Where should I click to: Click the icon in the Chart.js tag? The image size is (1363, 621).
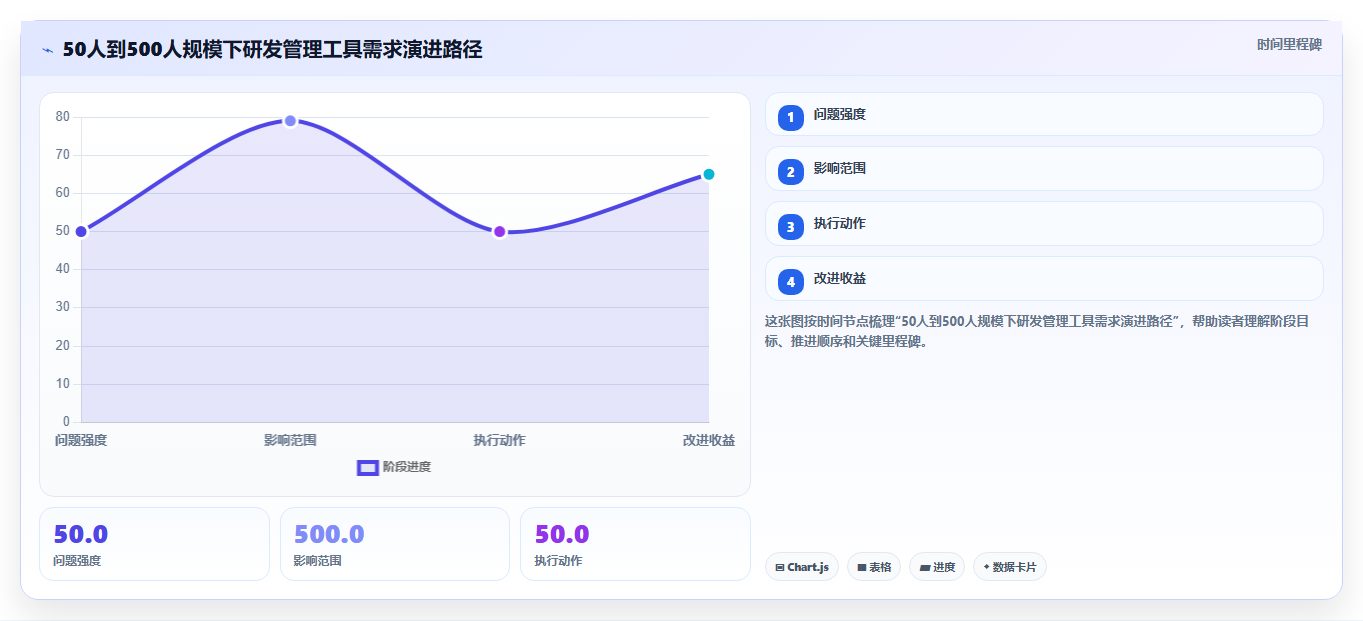(x=779, y=568)
